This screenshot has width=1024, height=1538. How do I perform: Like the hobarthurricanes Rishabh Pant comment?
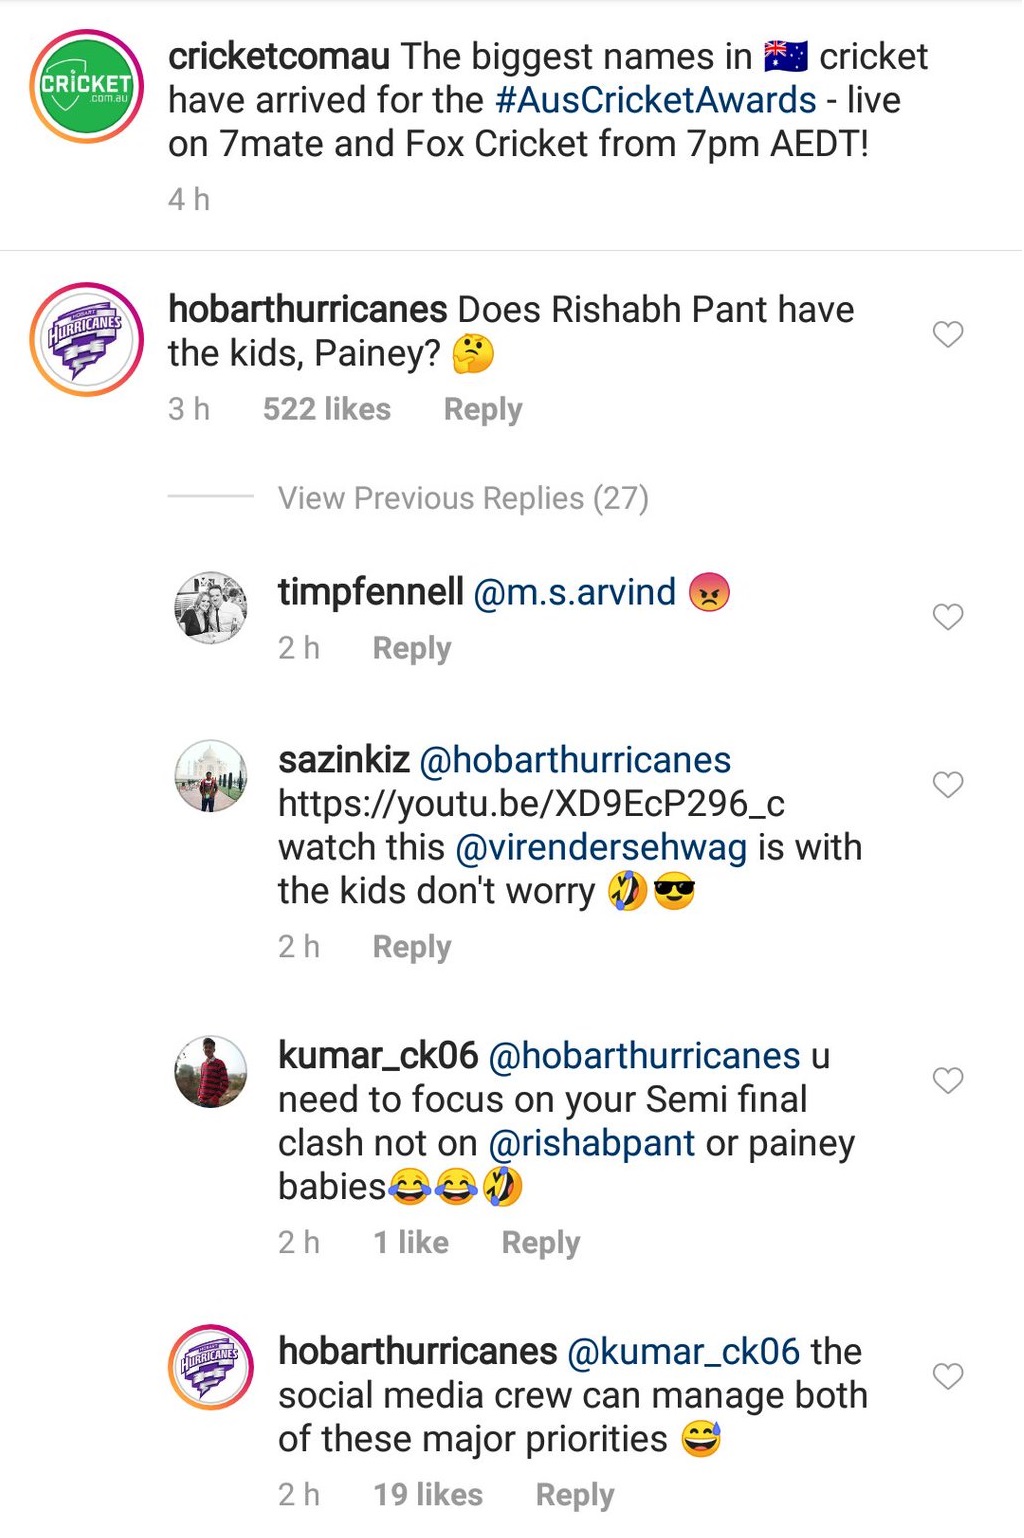coord(947,334)
